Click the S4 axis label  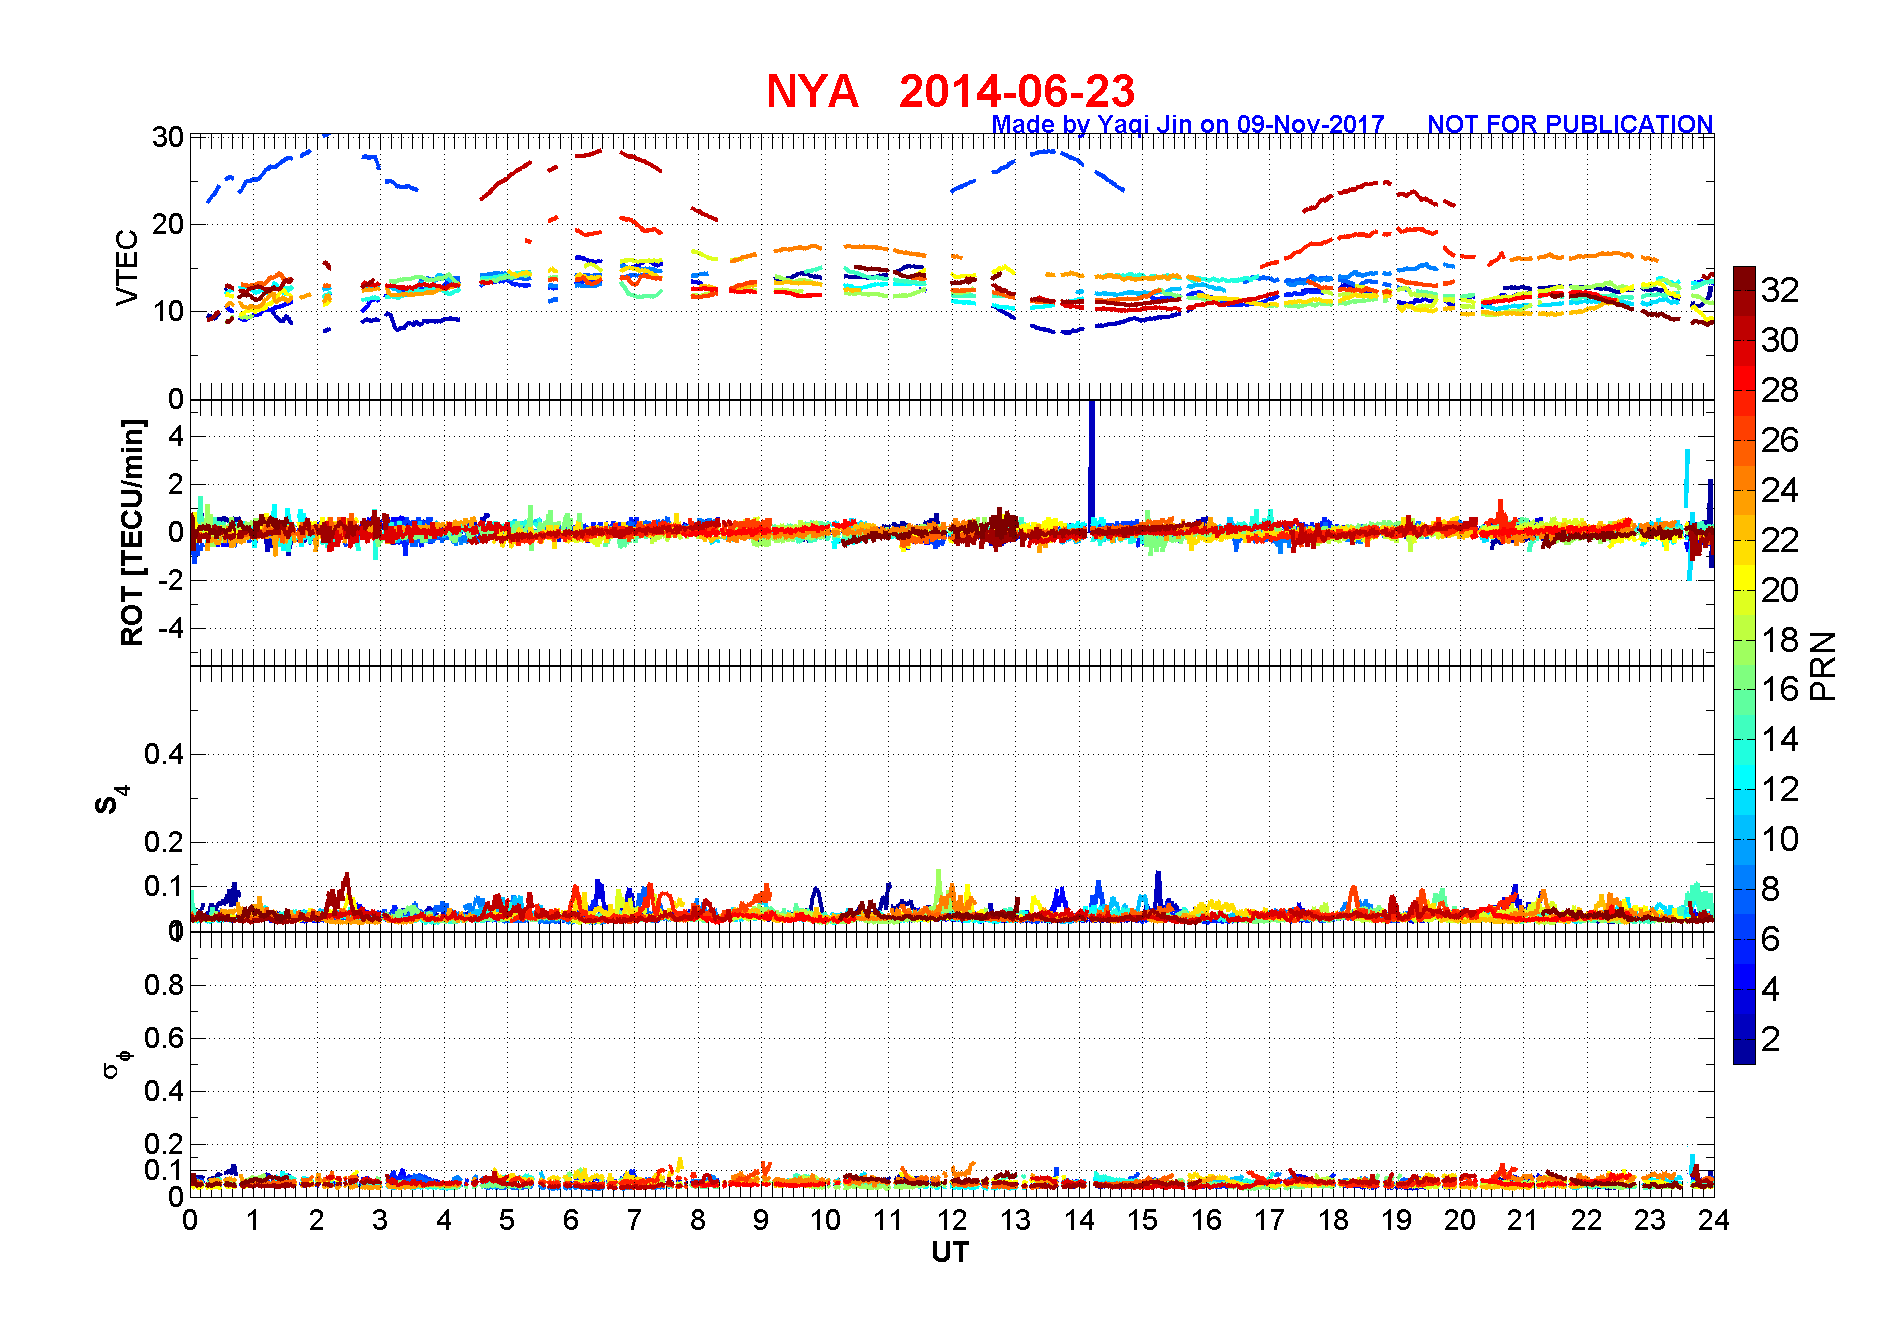[x=111, y=800]
